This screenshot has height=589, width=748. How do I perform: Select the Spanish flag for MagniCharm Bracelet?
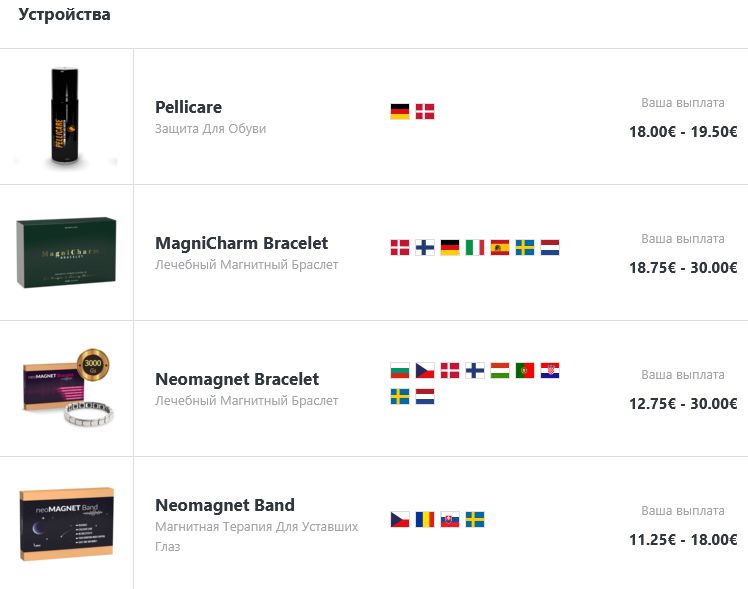(x=500, y=247)
